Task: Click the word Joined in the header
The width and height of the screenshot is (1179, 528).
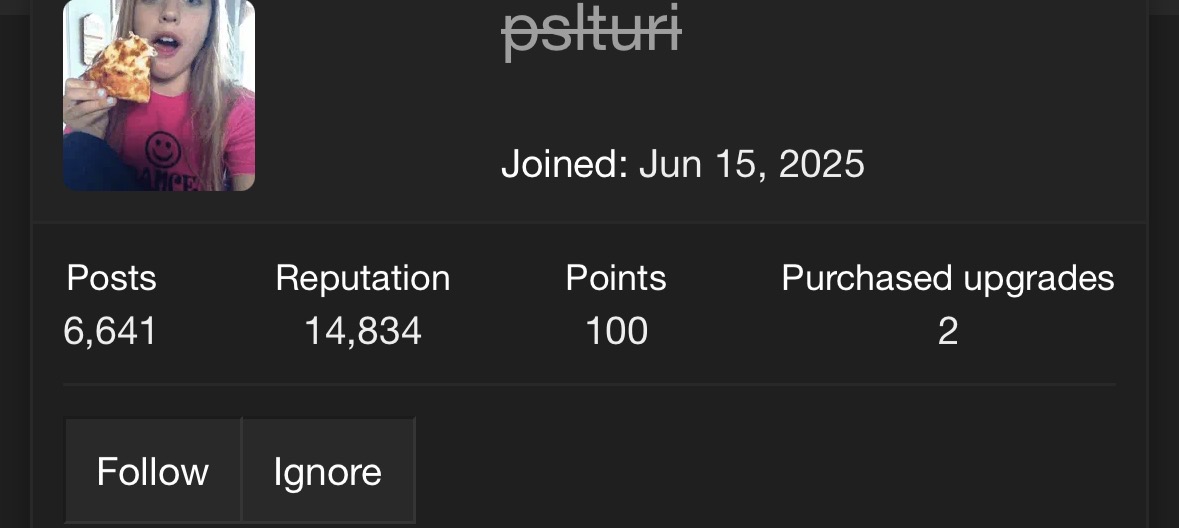Action: click(565, 163)
